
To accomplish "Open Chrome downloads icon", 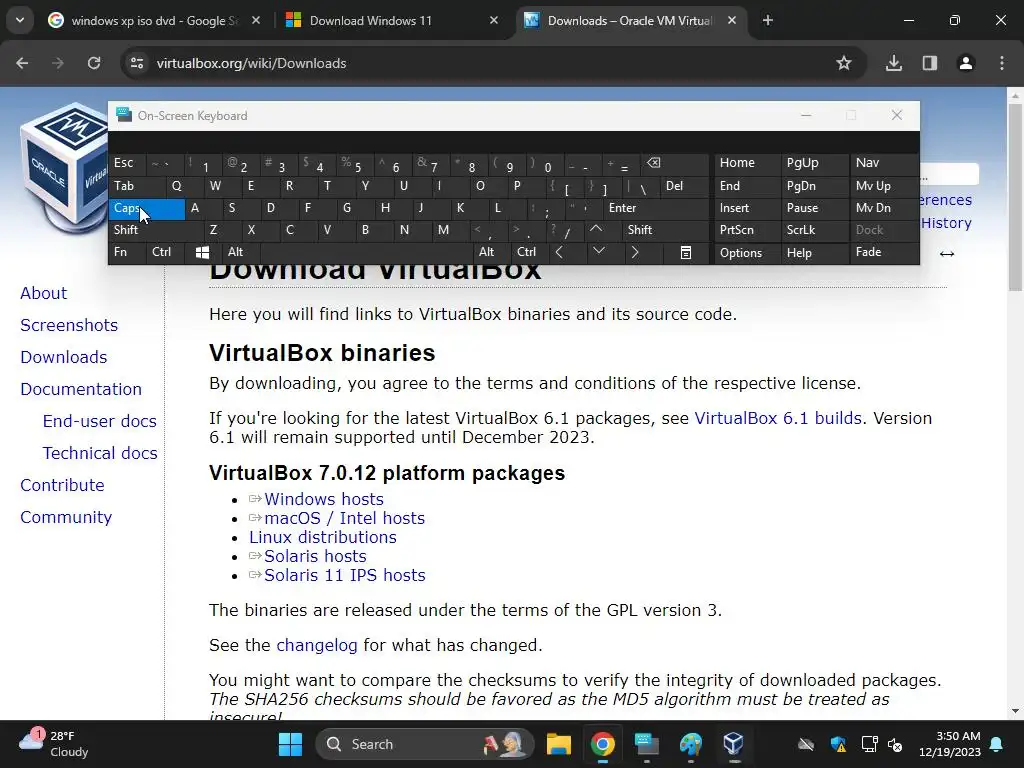I will [894, 63].
